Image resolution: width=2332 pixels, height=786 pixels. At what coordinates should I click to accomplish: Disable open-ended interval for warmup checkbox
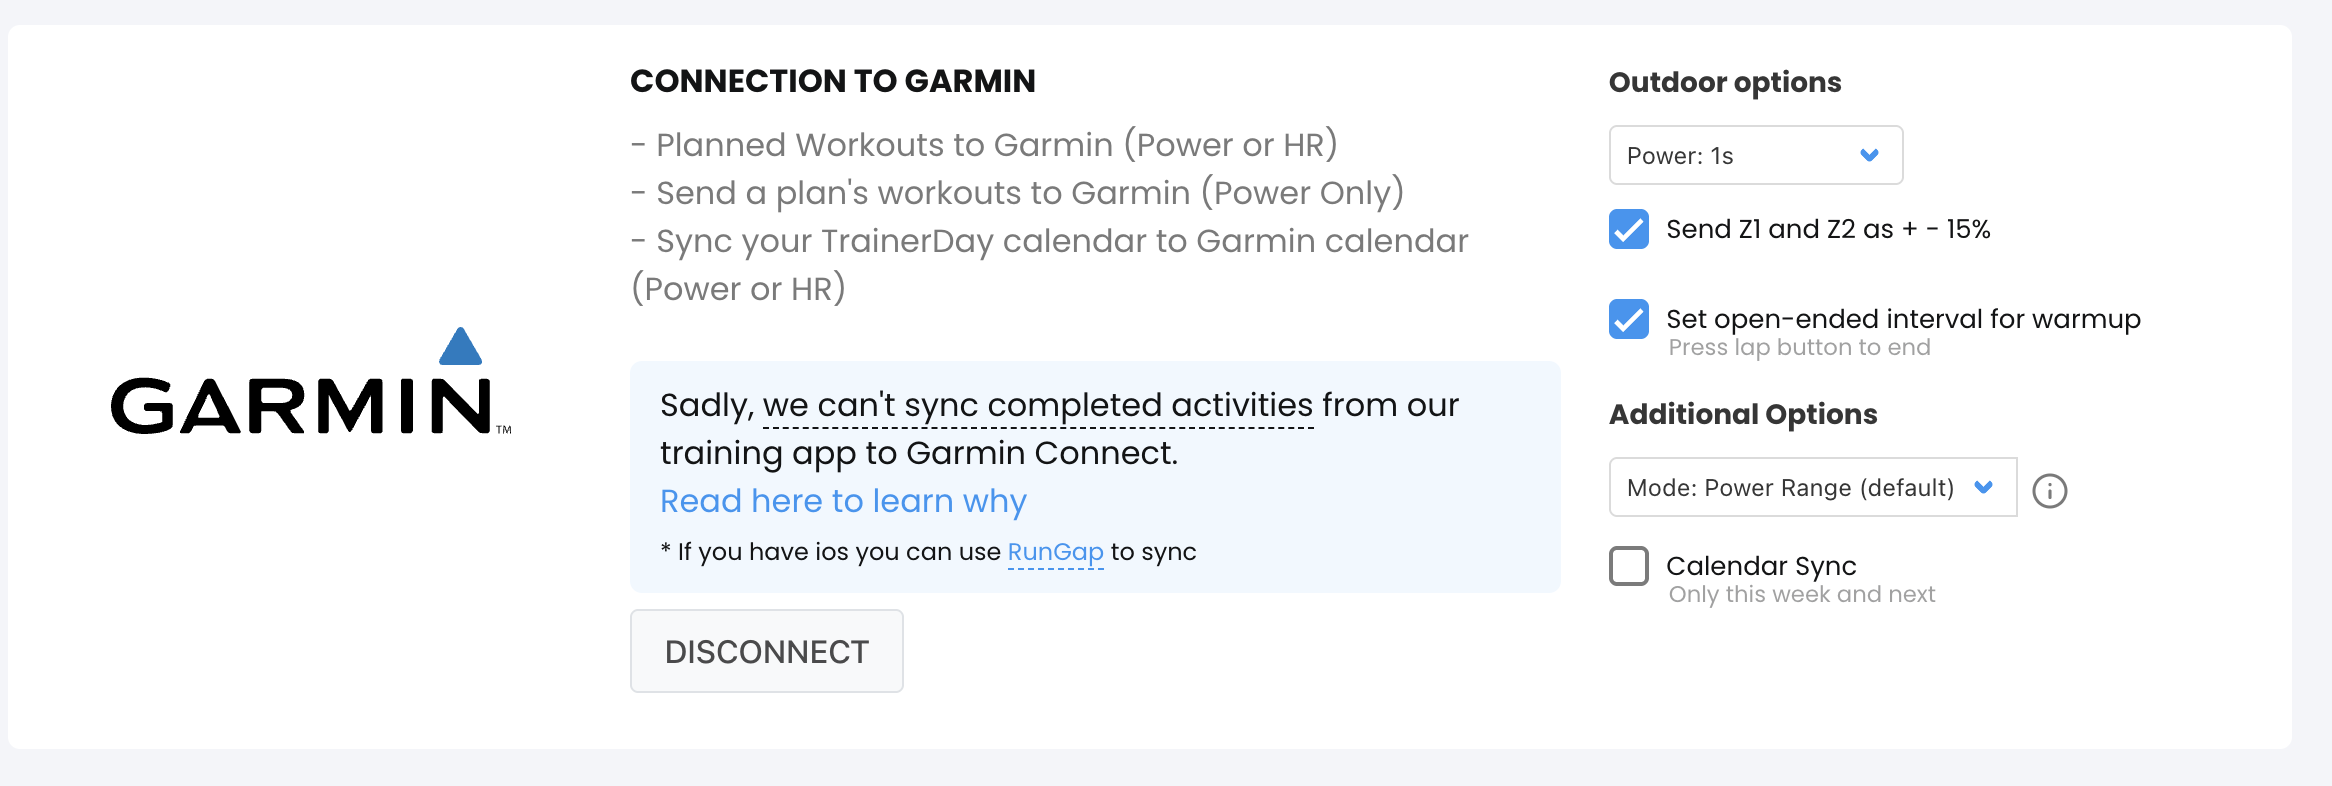coord(1629,319)
